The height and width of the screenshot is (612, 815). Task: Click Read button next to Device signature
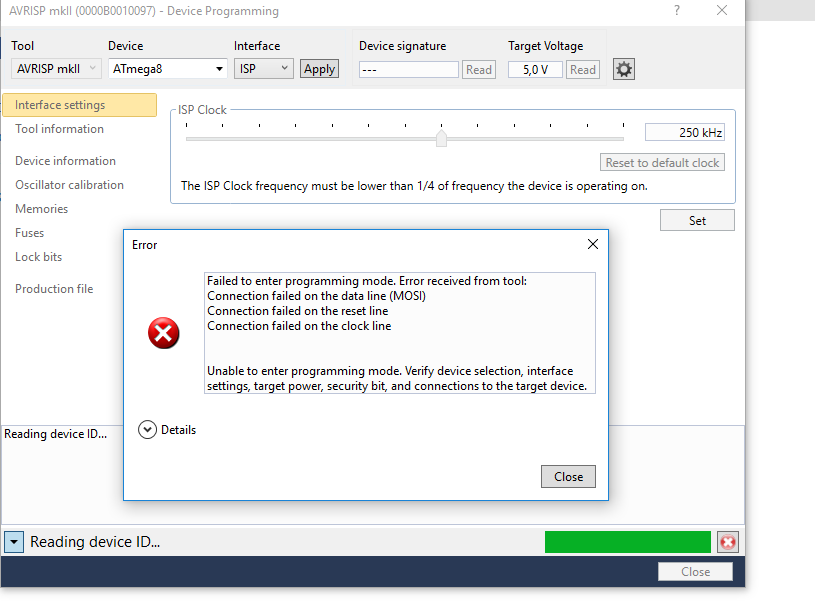point(479,70)
